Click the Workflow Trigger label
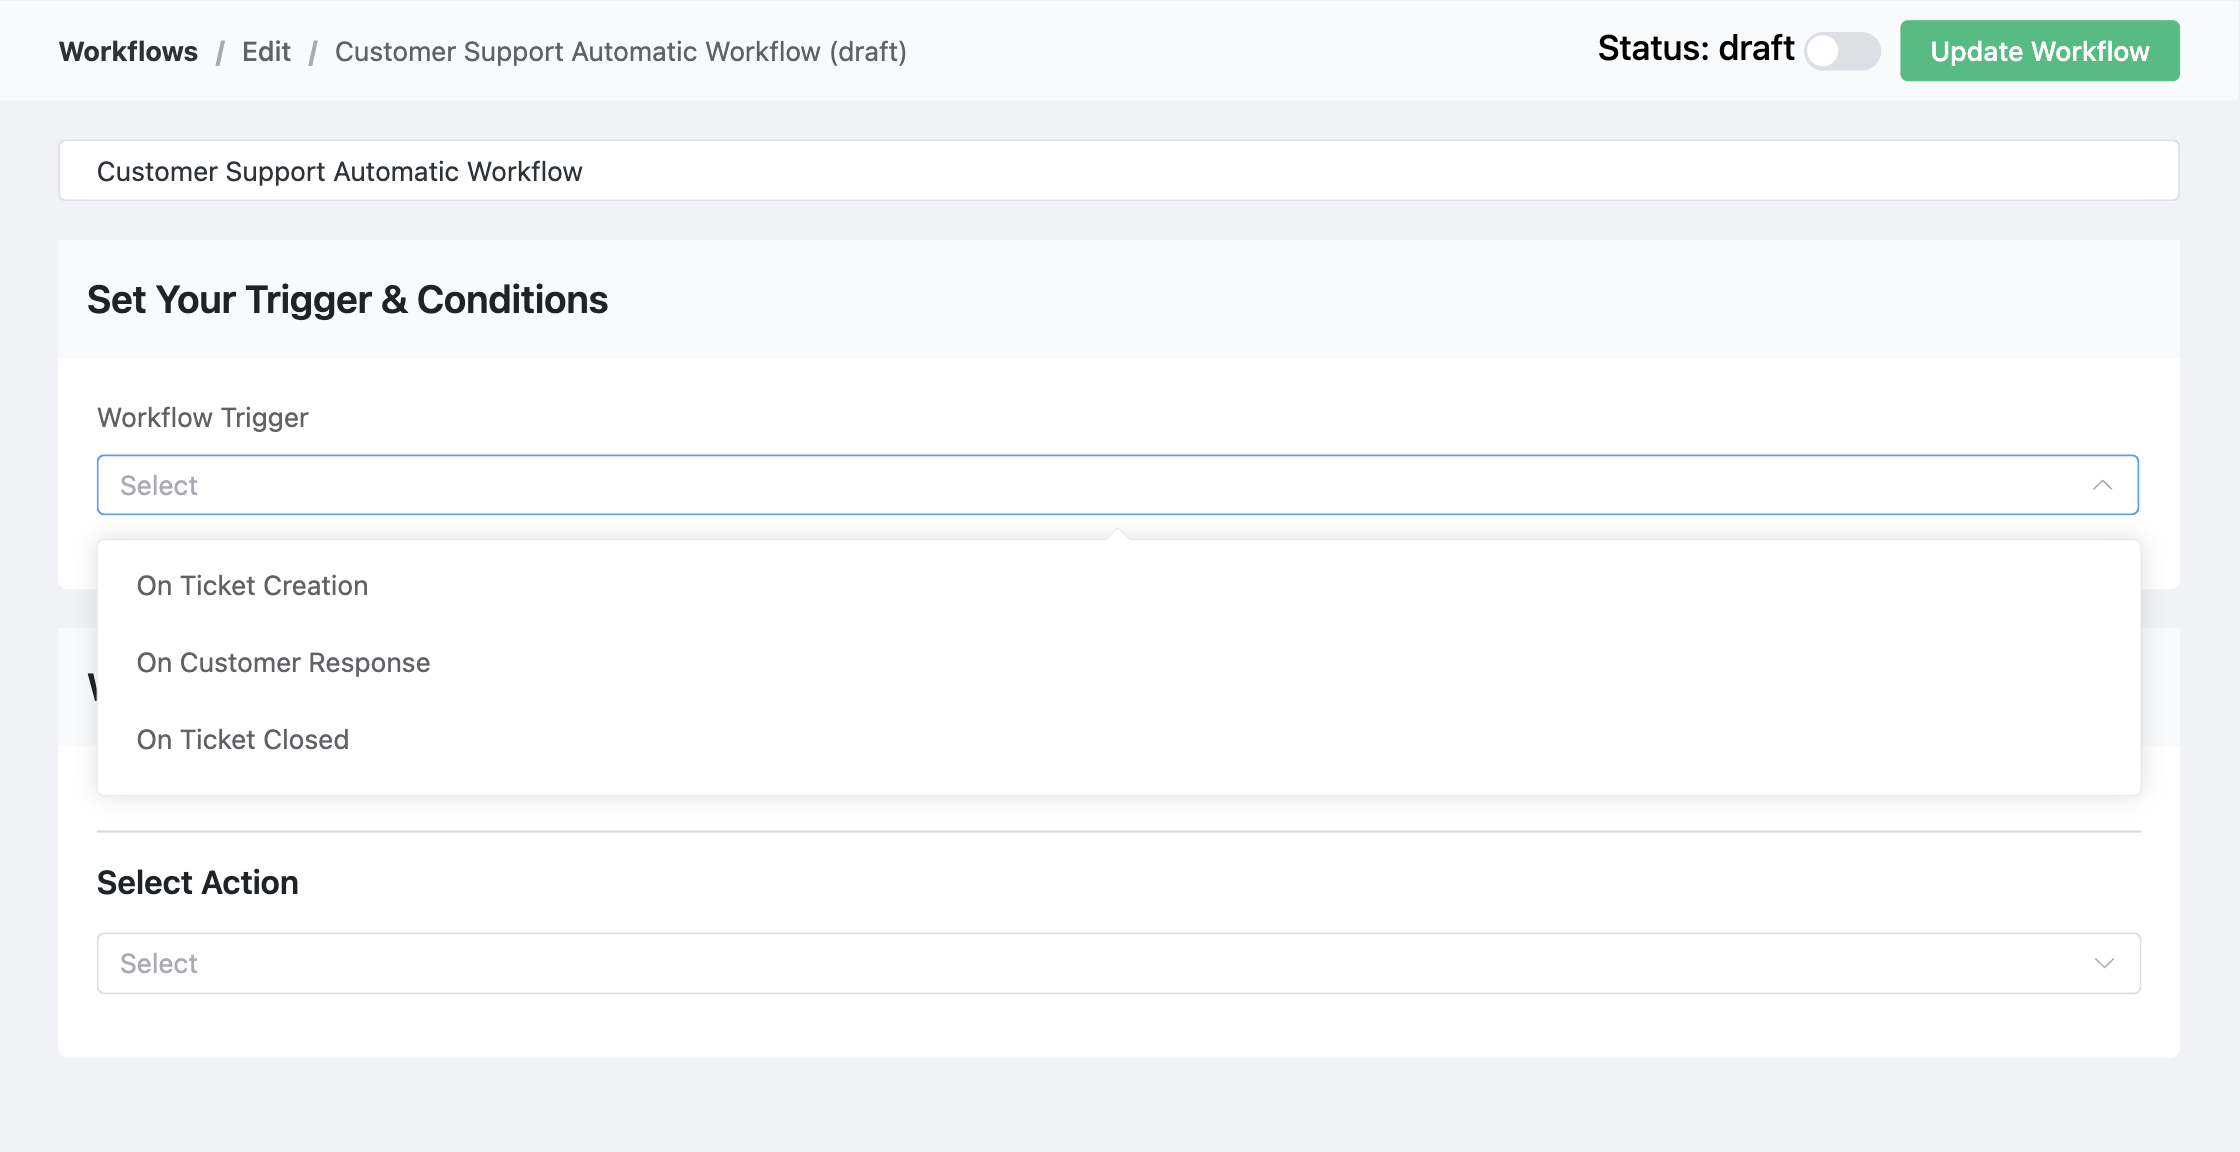The width and height of the screenshot is (2240, 1152). click(202, 417)
